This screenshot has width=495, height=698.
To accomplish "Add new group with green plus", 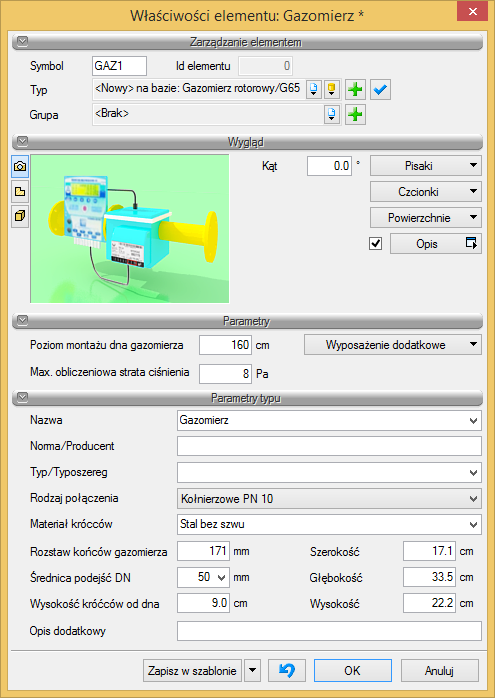I will [355, 115].
